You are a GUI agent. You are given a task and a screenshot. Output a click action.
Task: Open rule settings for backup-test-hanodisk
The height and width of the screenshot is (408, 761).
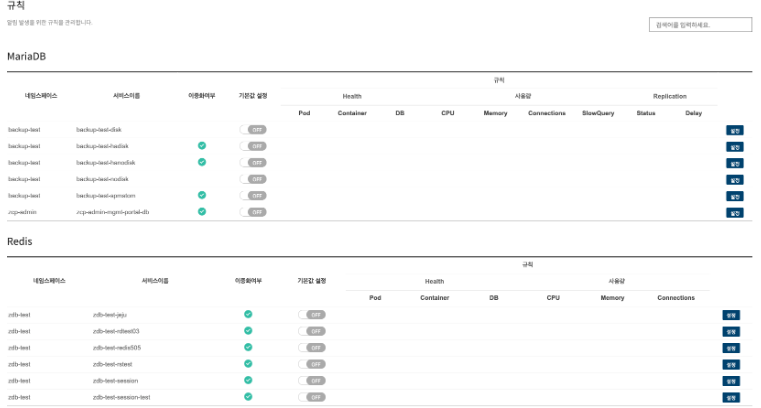tap(735, 163)
